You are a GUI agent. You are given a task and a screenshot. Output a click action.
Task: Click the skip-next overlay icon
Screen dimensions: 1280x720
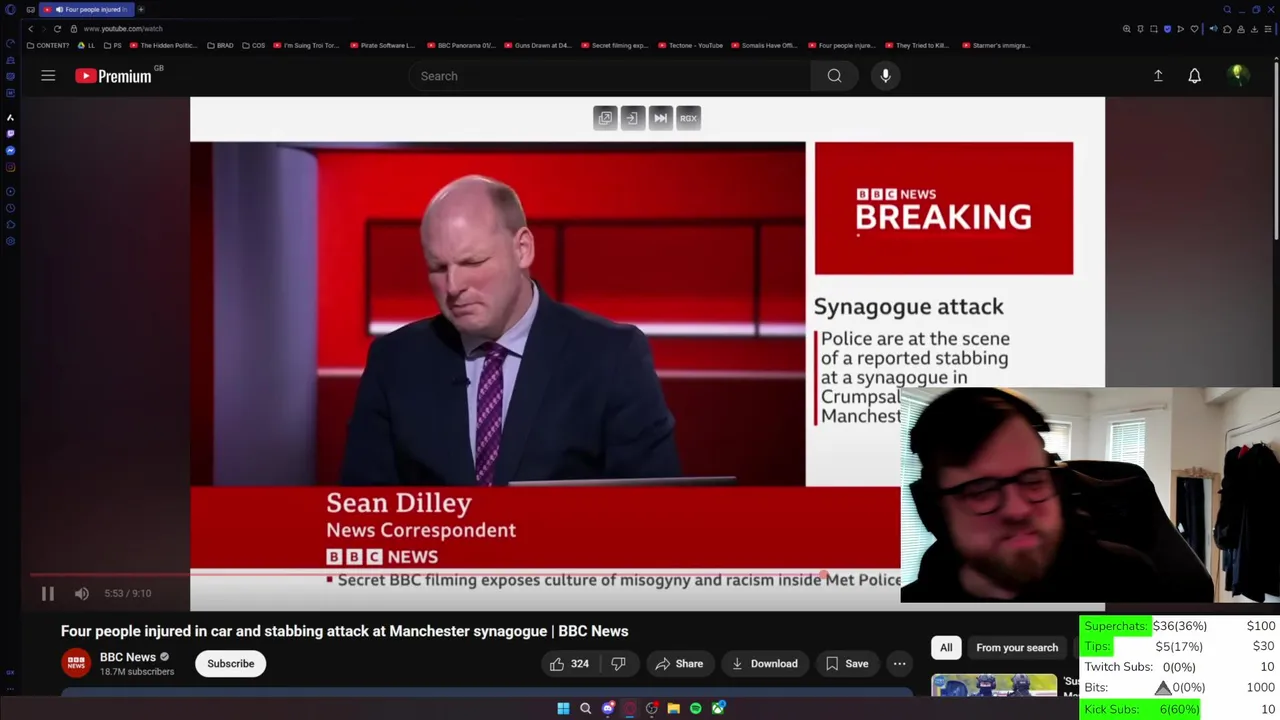[660, 118]
